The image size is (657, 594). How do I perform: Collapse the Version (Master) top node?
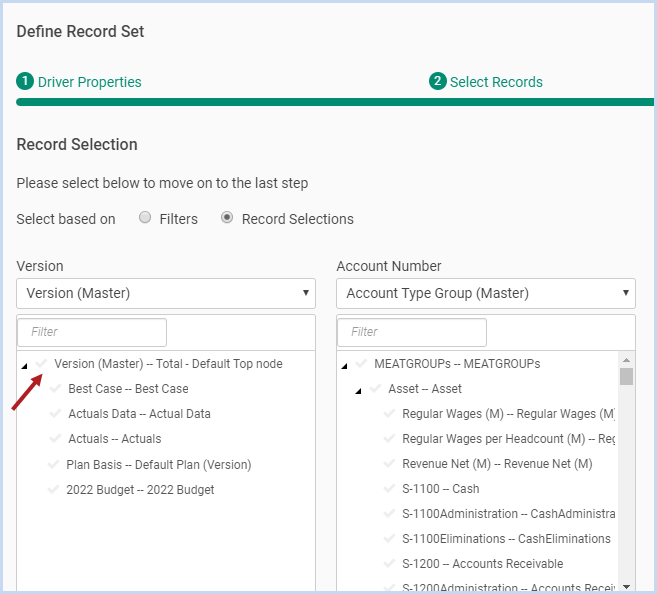point(24,366)
